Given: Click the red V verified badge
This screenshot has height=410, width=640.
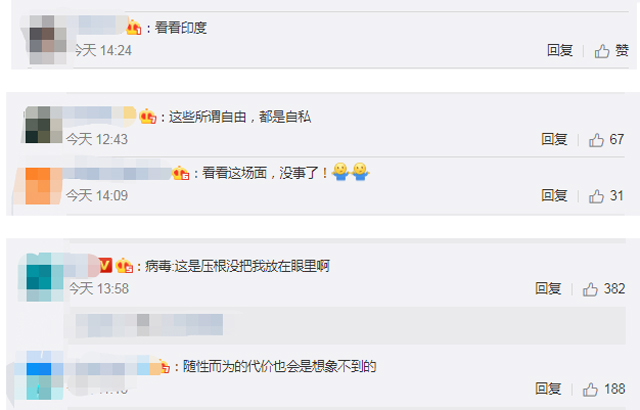Looking at the screenshot, I should 106,266.
